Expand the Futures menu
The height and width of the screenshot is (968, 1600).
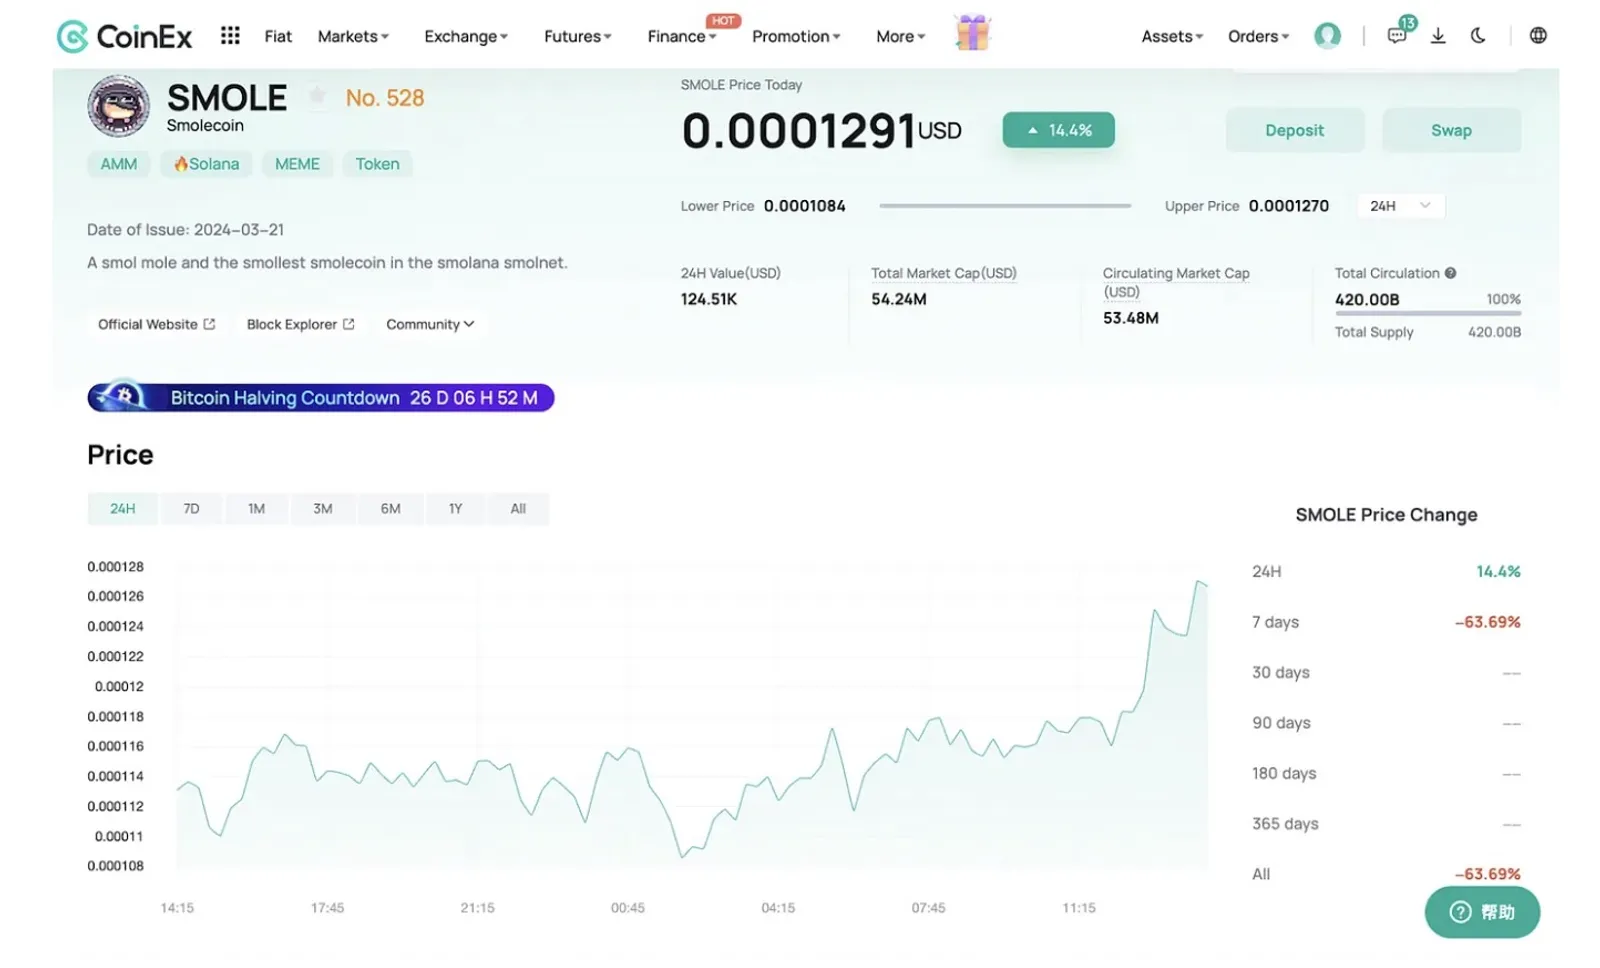pos(577,36)
